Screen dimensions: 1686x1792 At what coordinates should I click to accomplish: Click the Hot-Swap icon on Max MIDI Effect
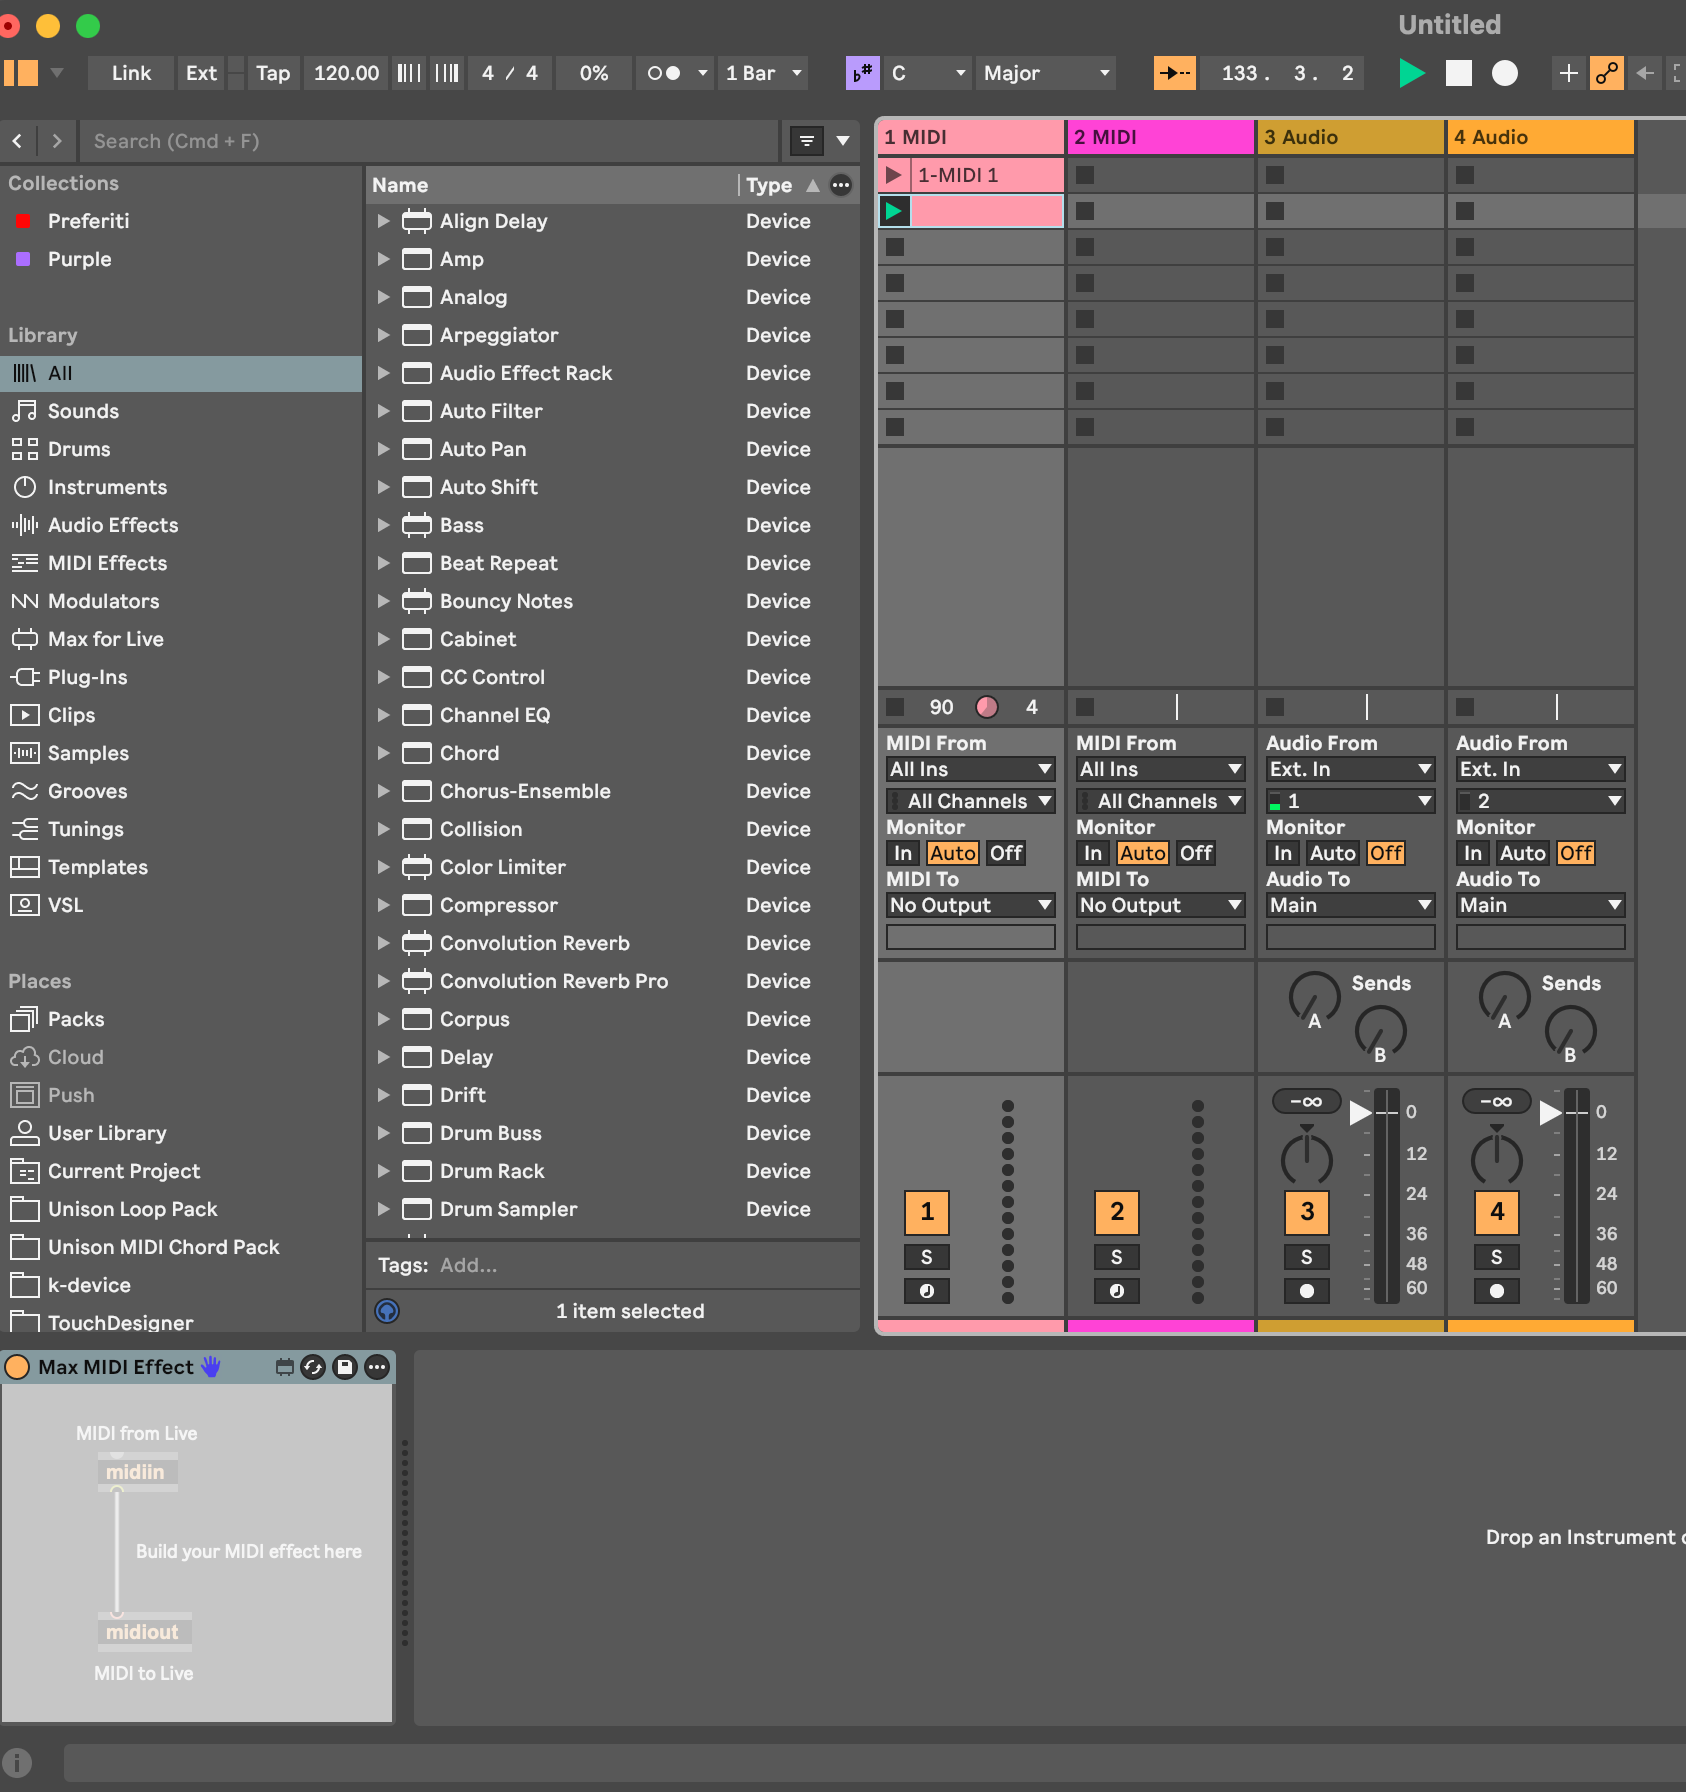(x=313, y=1367)
